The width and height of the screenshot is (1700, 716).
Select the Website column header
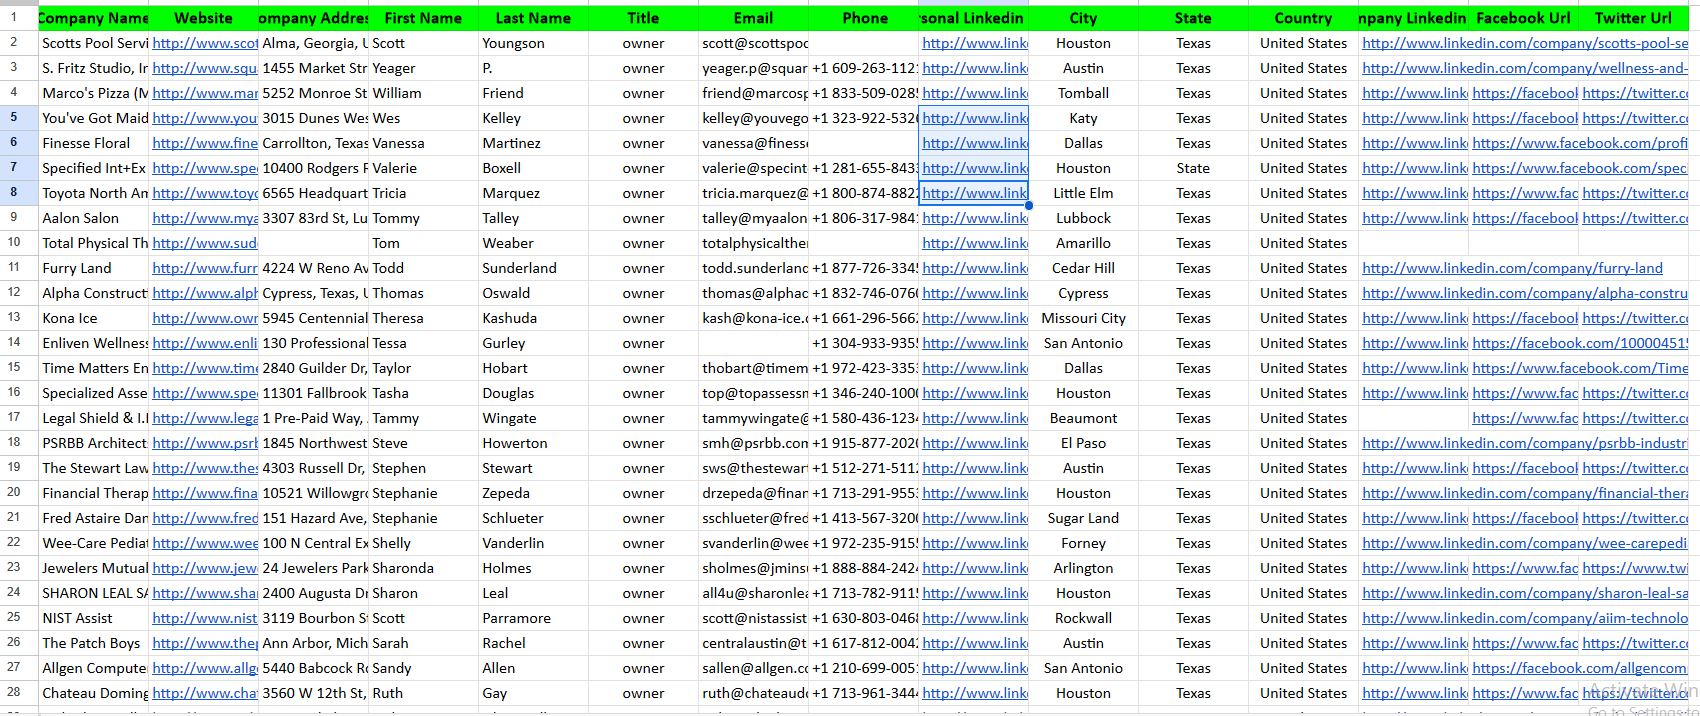pyautogui.click(x=203, y=18)
